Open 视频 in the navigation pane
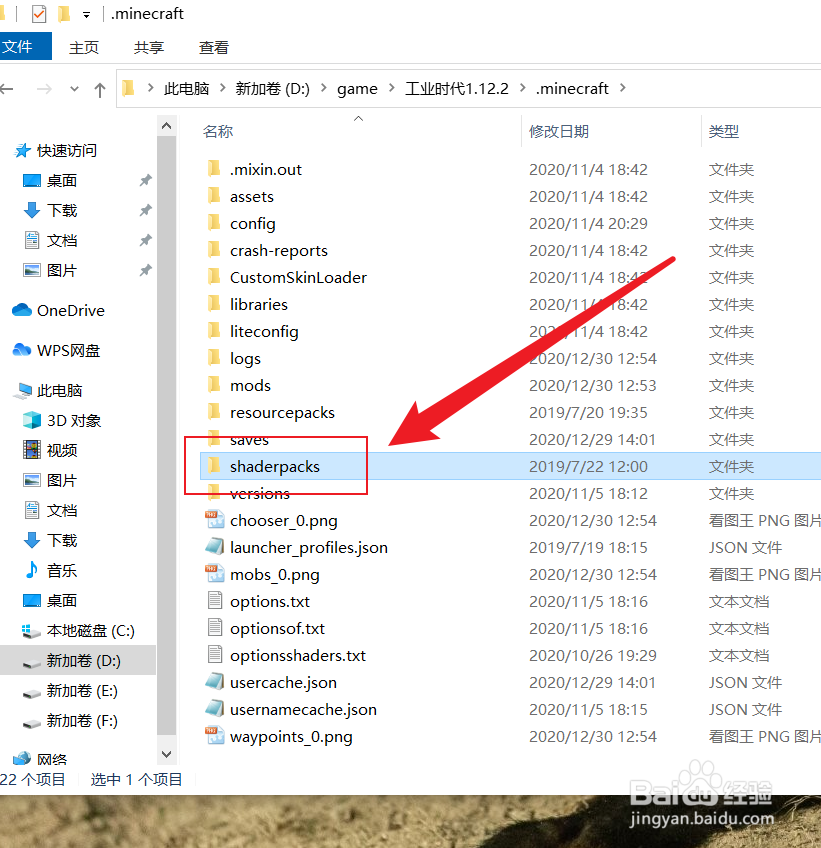The height and width of the screenshot is (848, 821). (x=62, y=450)
